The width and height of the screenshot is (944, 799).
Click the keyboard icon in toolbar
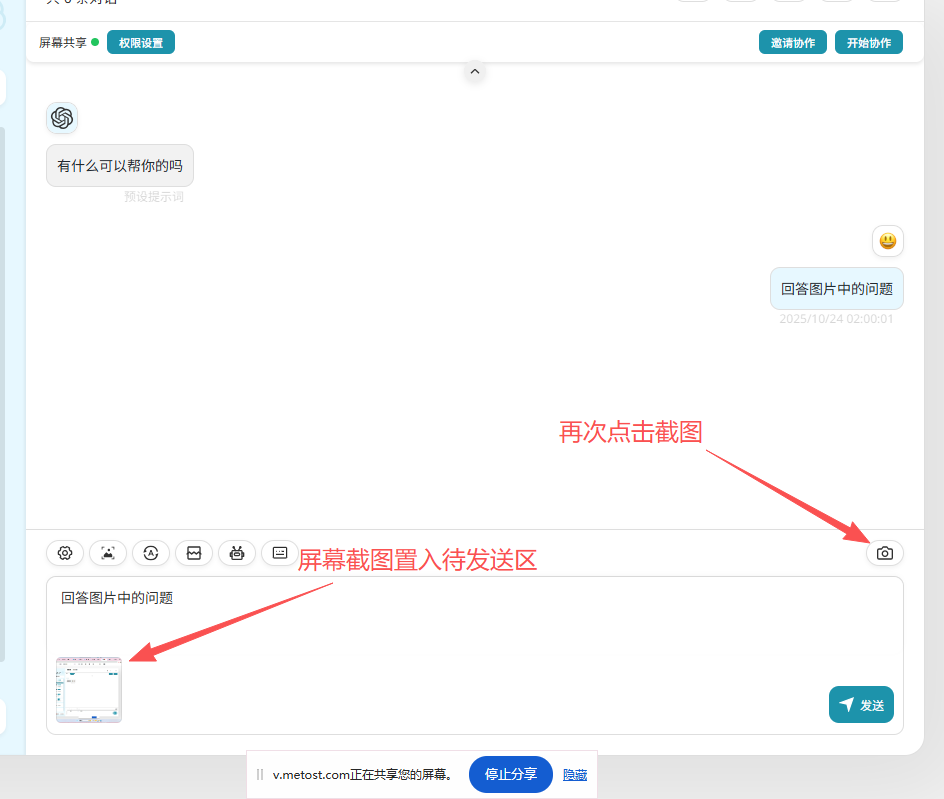280,553
